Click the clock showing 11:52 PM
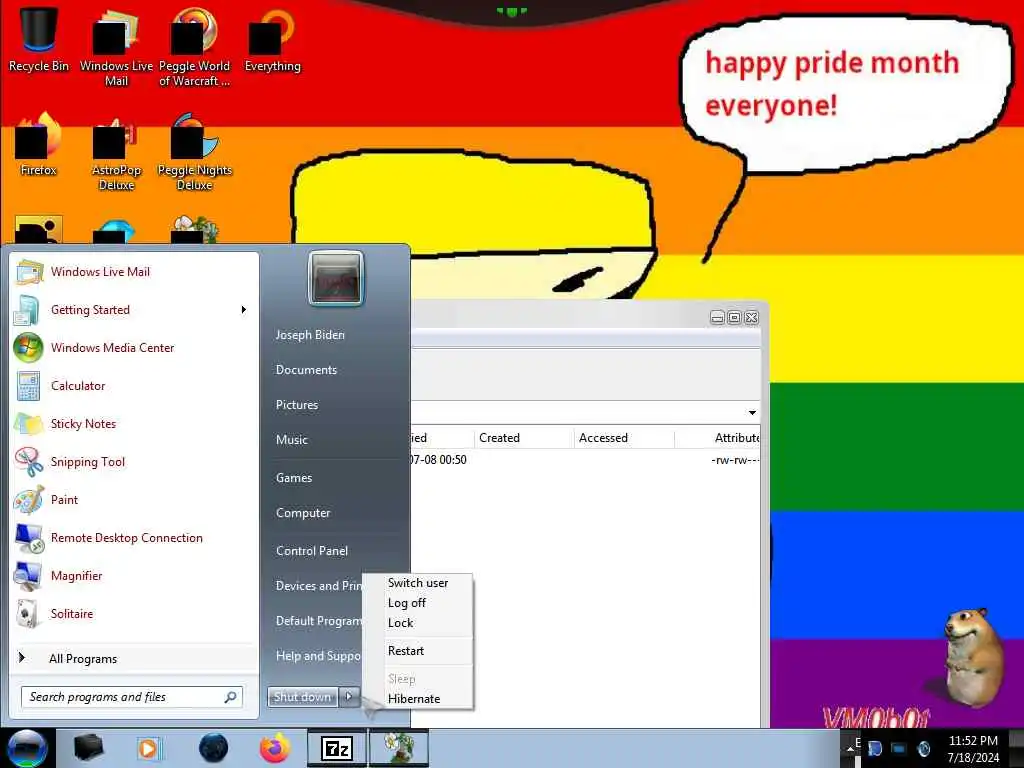The width and height of the screenshot is (1024, 768). pyautogui.click(x=973, y=749)
